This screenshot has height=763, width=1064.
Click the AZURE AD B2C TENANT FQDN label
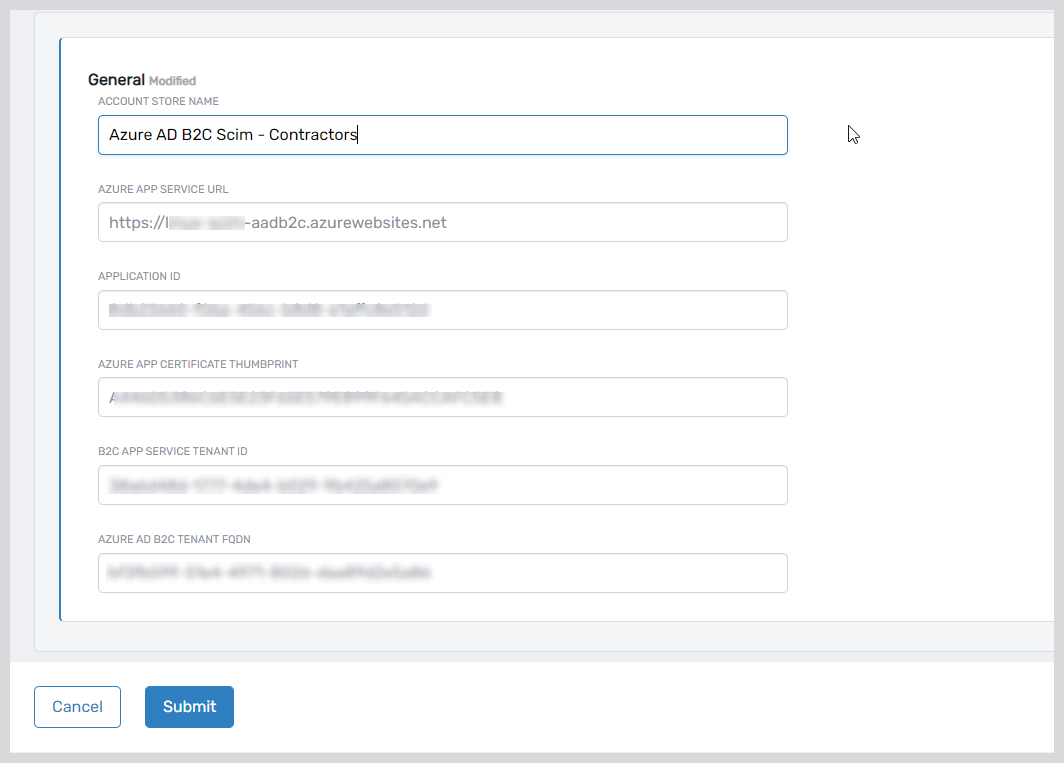click(174, 539)
